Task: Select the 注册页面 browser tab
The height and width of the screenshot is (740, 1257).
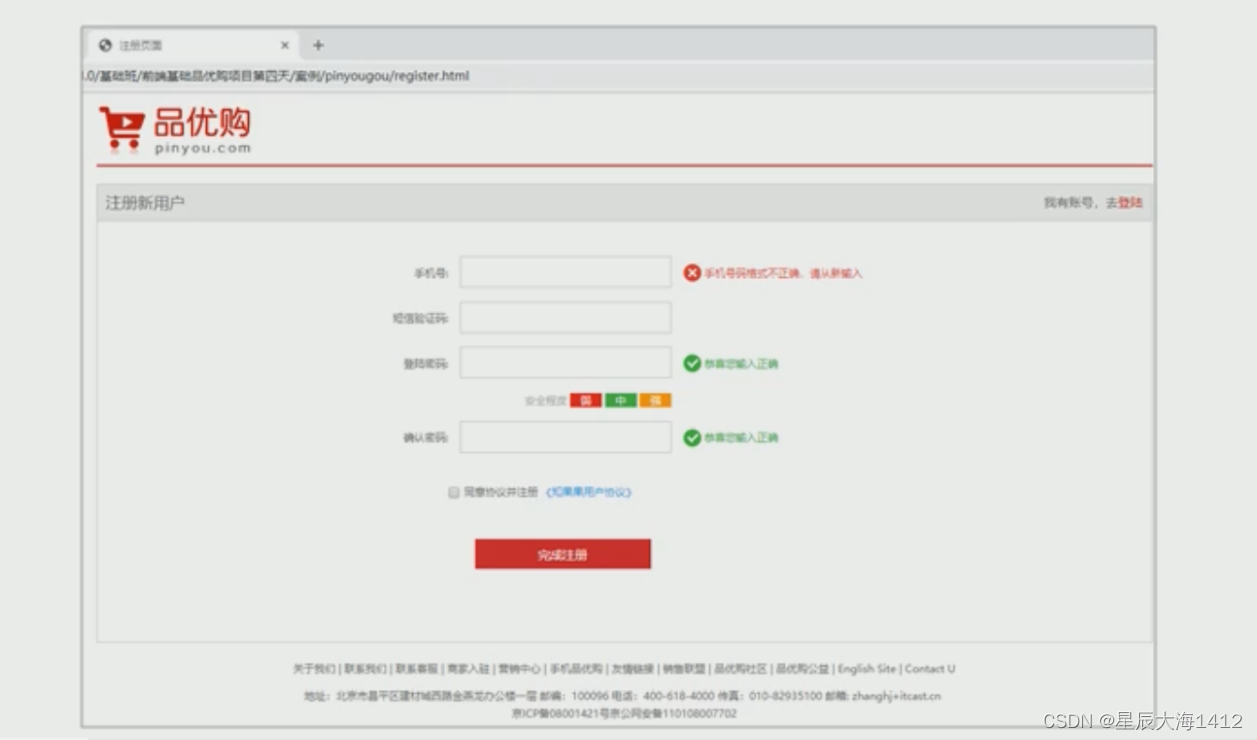Action: [x=194, y=45]
